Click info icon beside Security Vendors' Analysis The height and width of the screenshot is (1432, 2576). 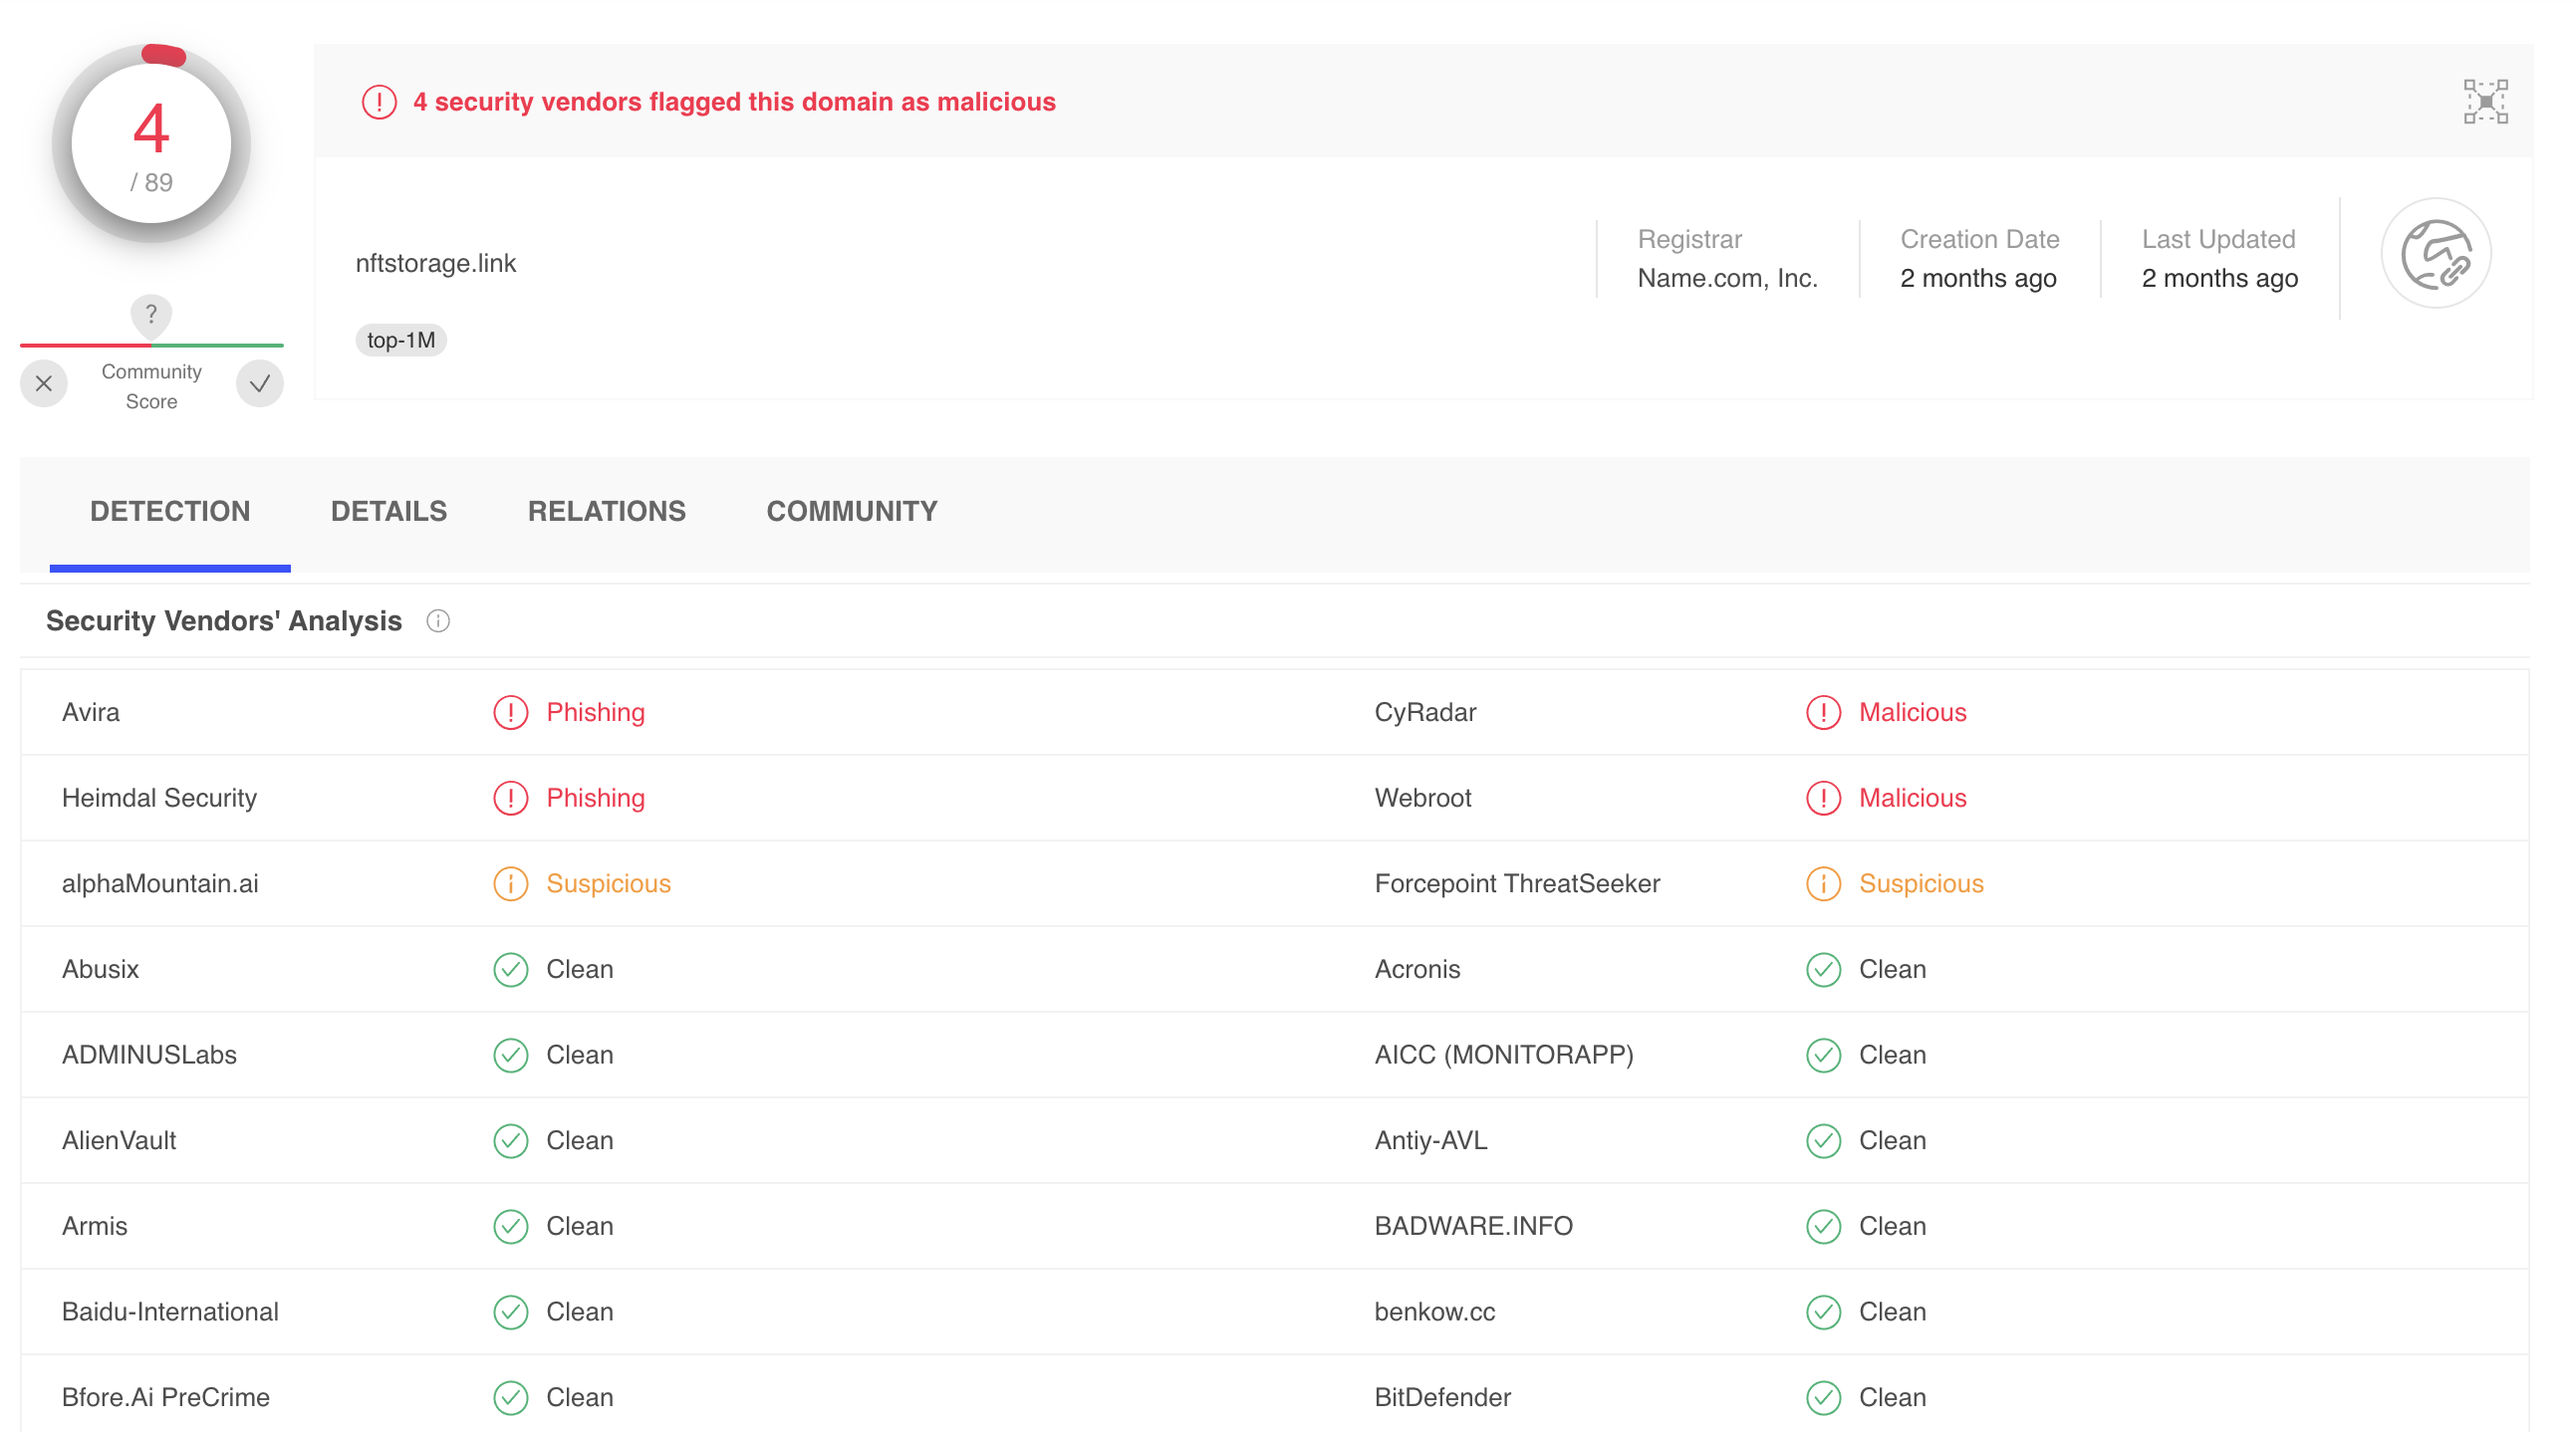click(x=438, y=621)
